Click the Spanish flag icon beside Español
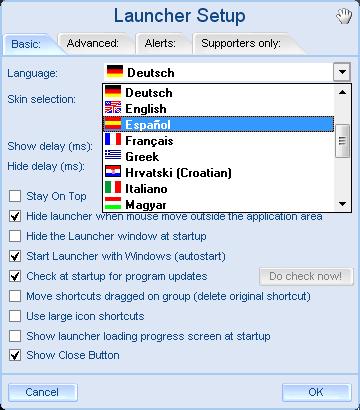This screenshot has height=410, width=360. (x=113, y=124)
